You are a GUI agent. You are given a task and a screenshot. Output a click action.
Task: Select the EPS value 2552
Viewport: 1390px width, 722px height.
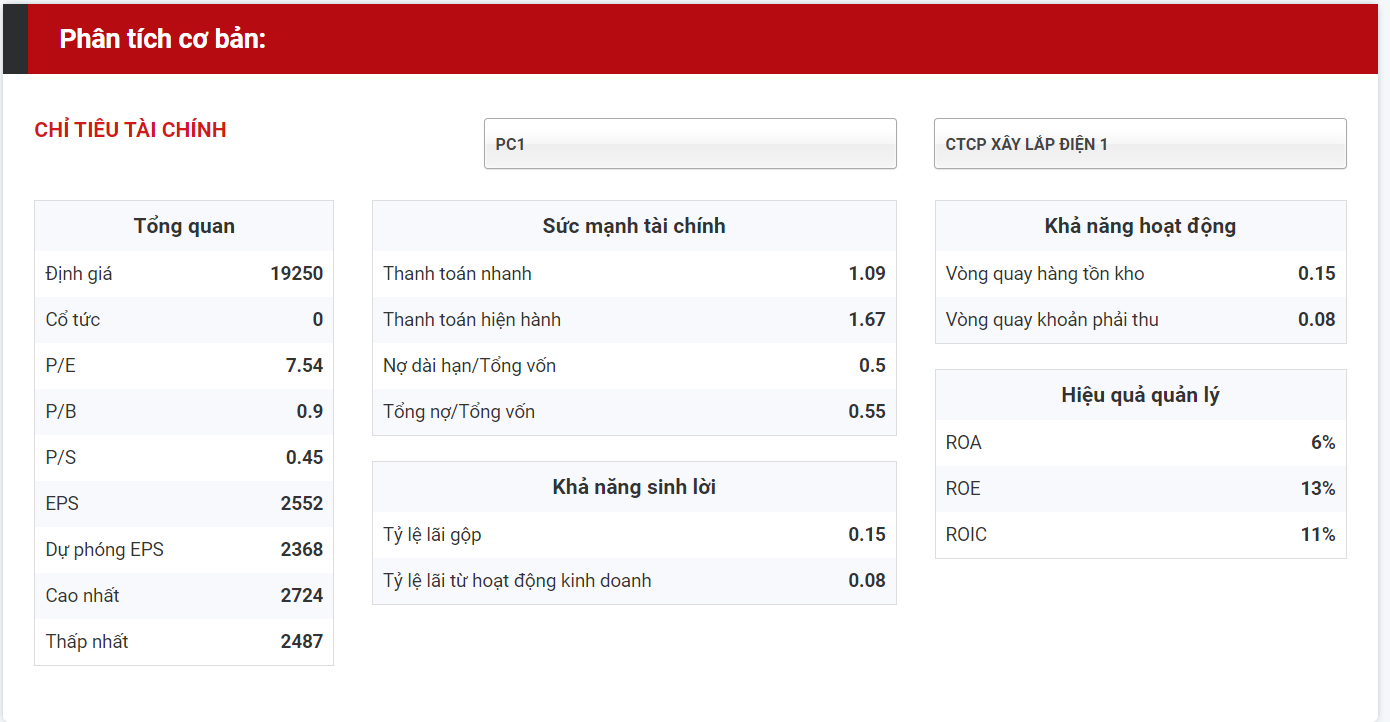pos(302,504)
